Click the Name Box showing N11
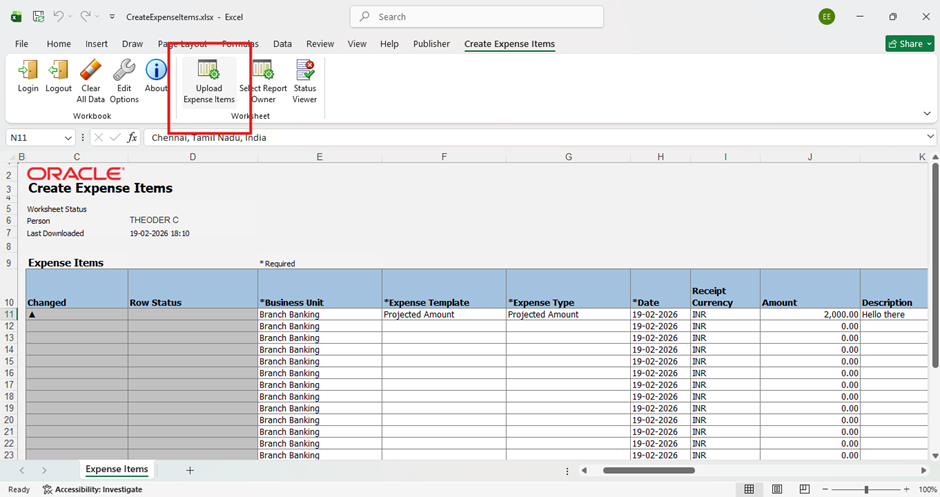 tap(34, 138)
